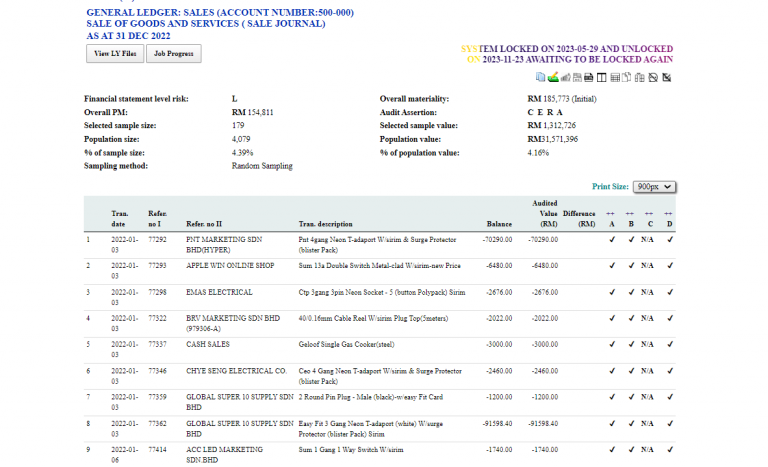Screen dimensions: 768x467
Task: Expand column A arrows in table header
Action: click(x=610, y=214)
